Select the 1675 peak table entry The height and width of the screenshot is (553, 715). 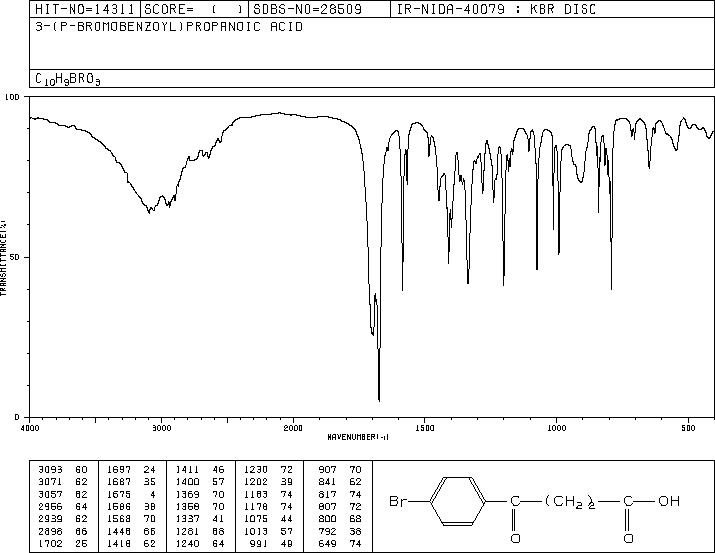click(x=131, y=494)
